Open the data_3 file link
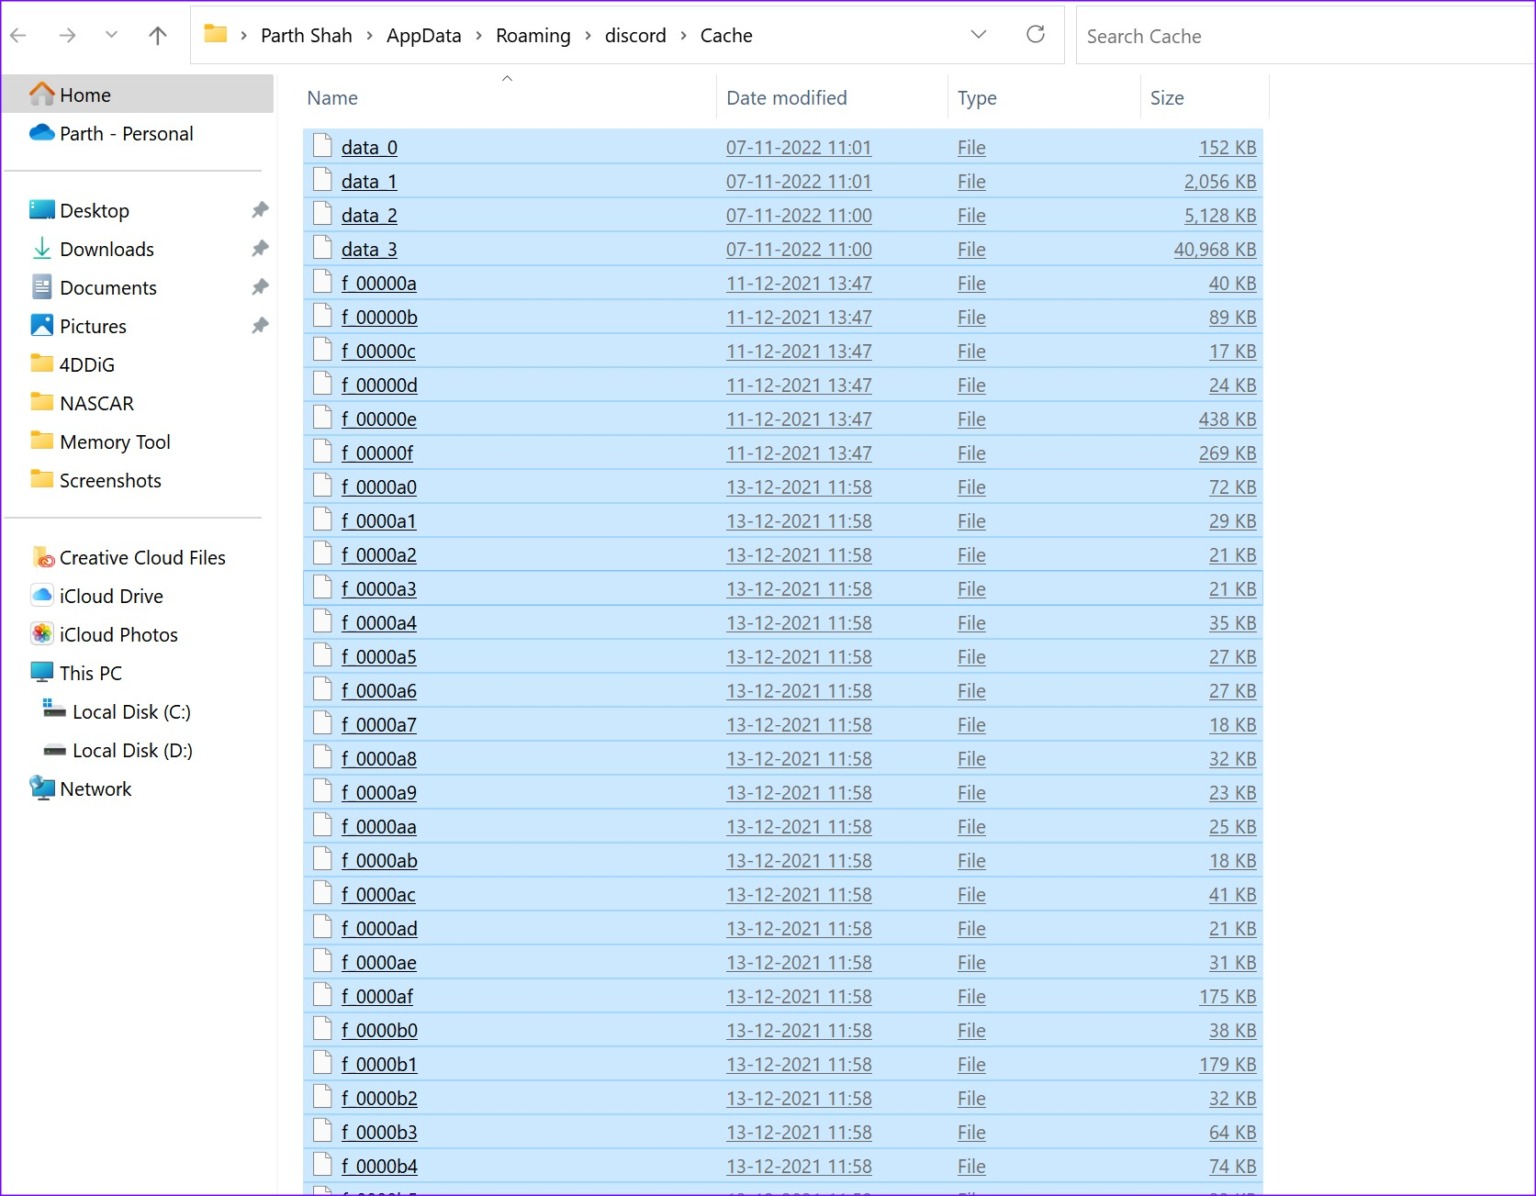 tap(369, 249)
